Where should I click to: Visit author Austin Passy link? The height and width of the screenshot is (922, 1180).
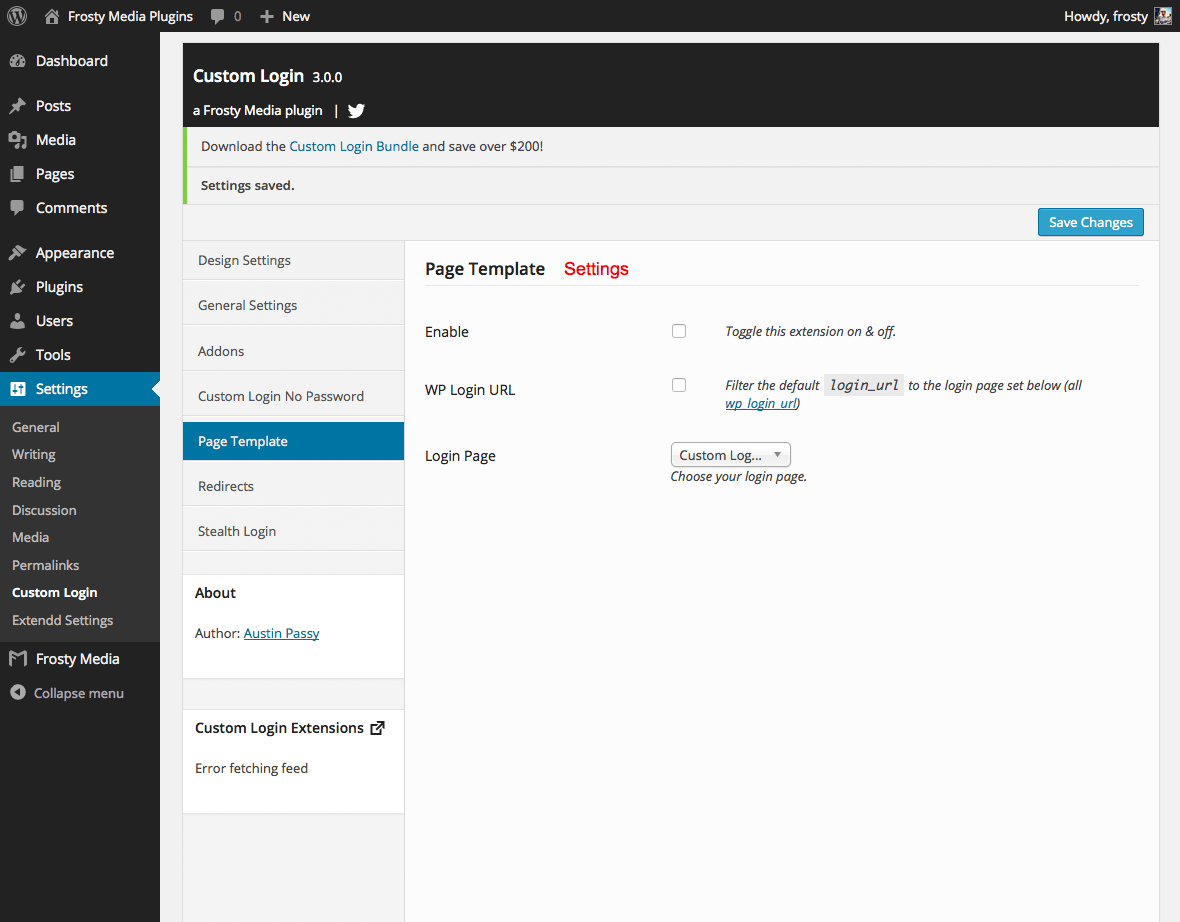pos(281,633)
